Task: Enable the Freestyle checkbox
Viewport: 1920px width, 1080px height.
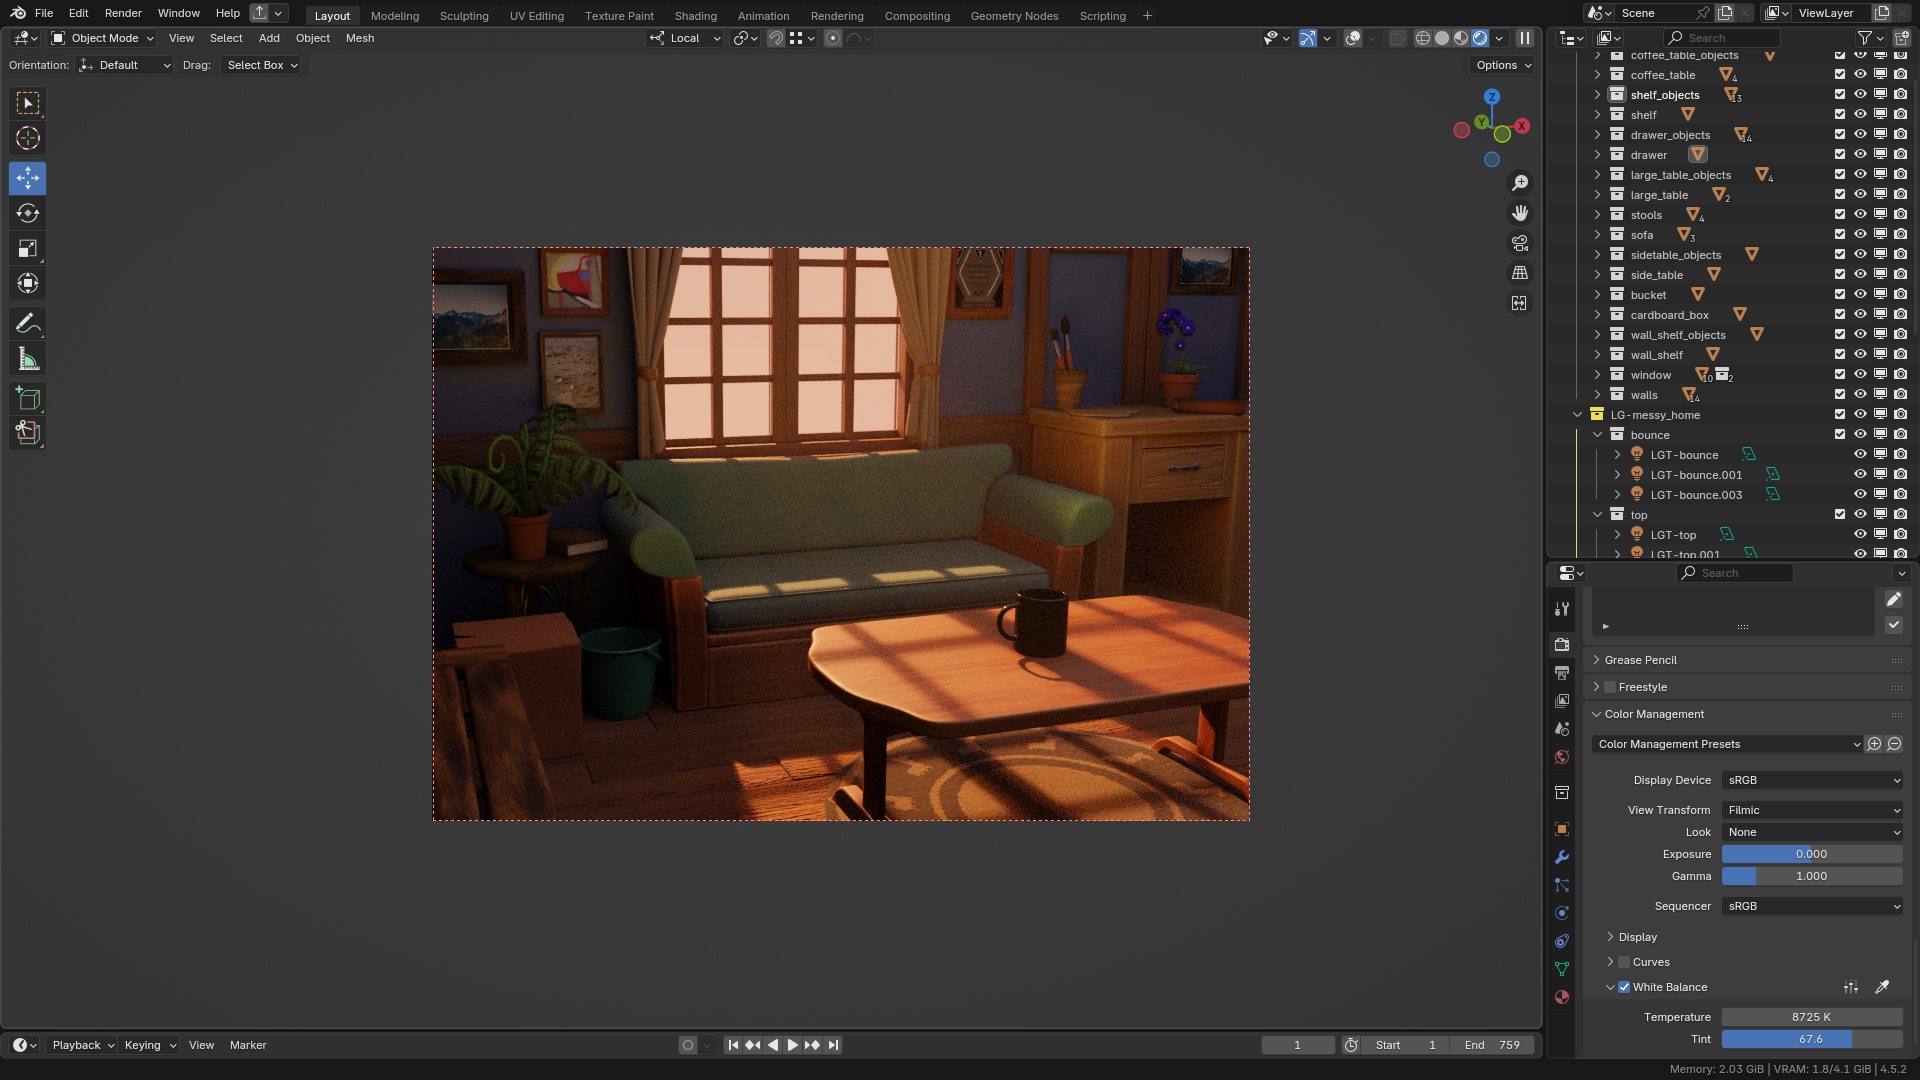Action: (1610, 687)
